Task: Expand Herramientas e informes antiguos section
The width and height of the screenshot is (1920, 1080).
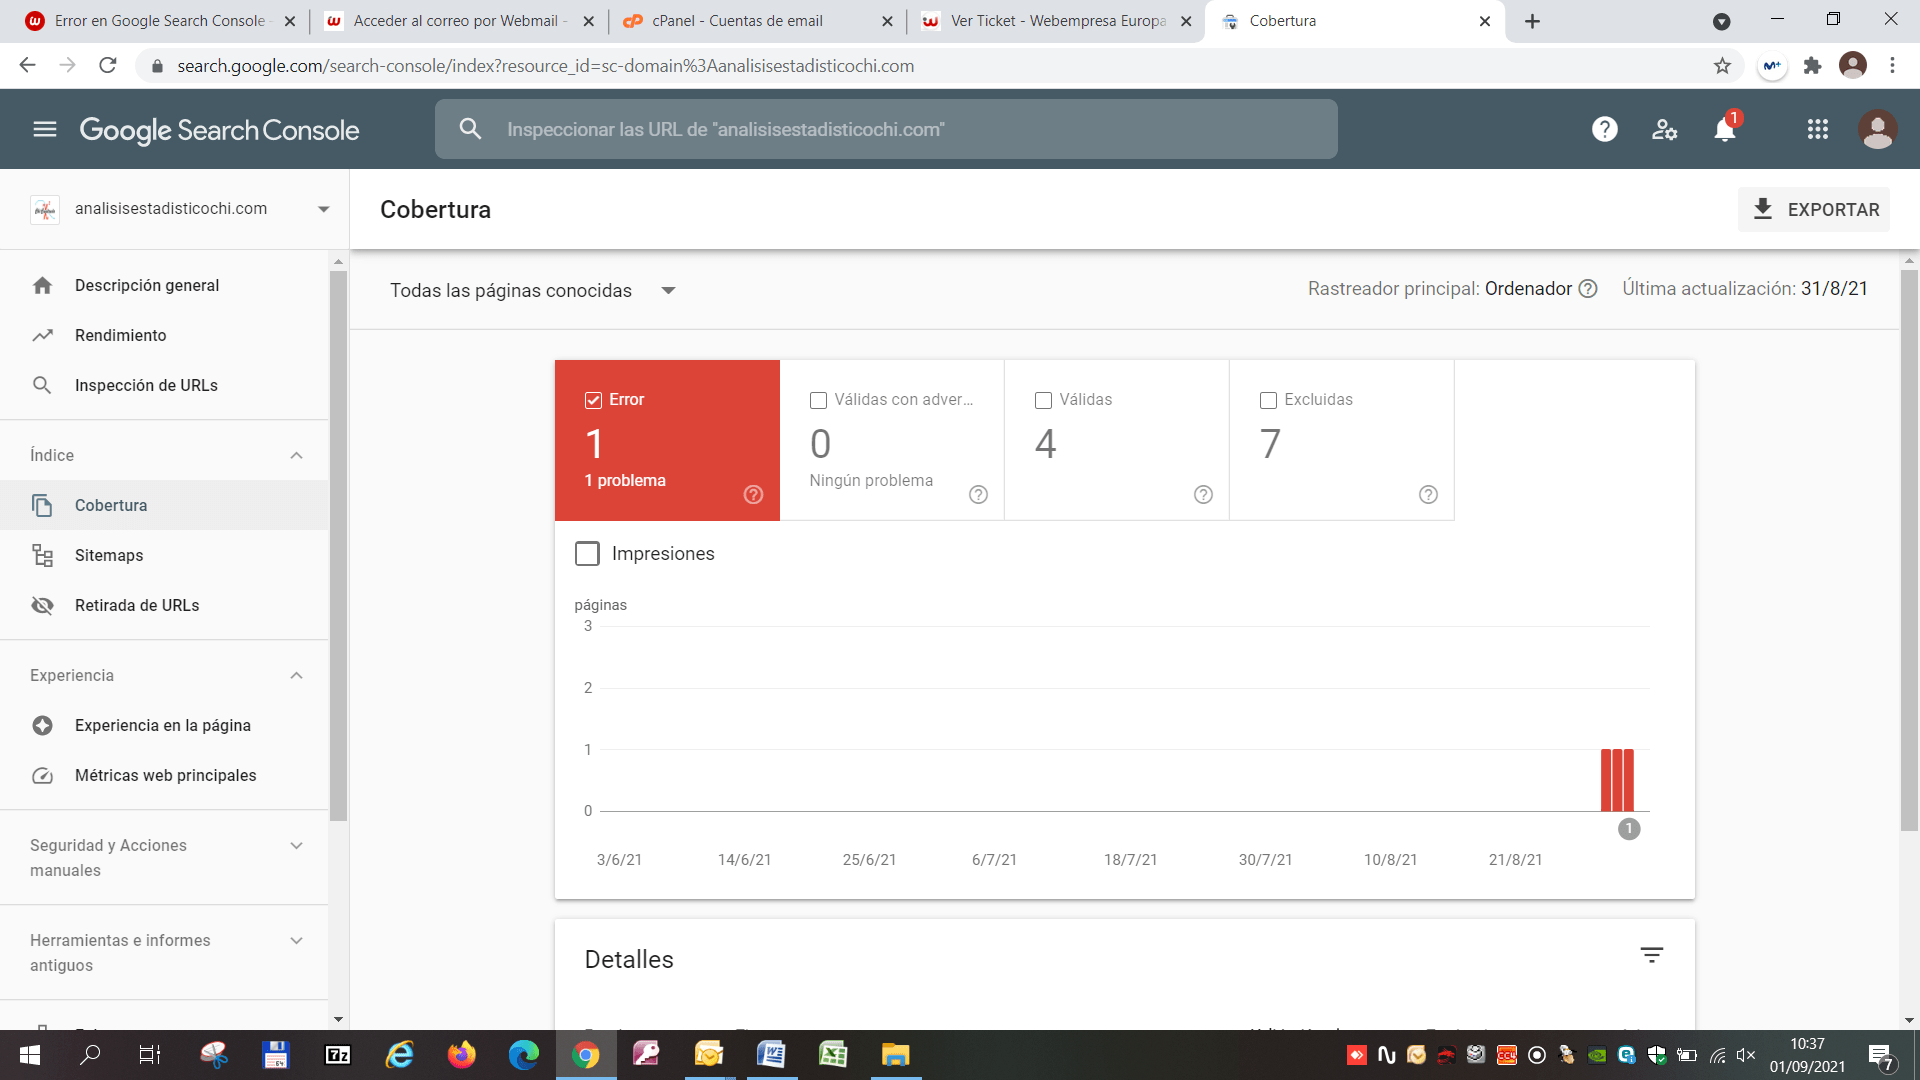Action: click(296, 941)
